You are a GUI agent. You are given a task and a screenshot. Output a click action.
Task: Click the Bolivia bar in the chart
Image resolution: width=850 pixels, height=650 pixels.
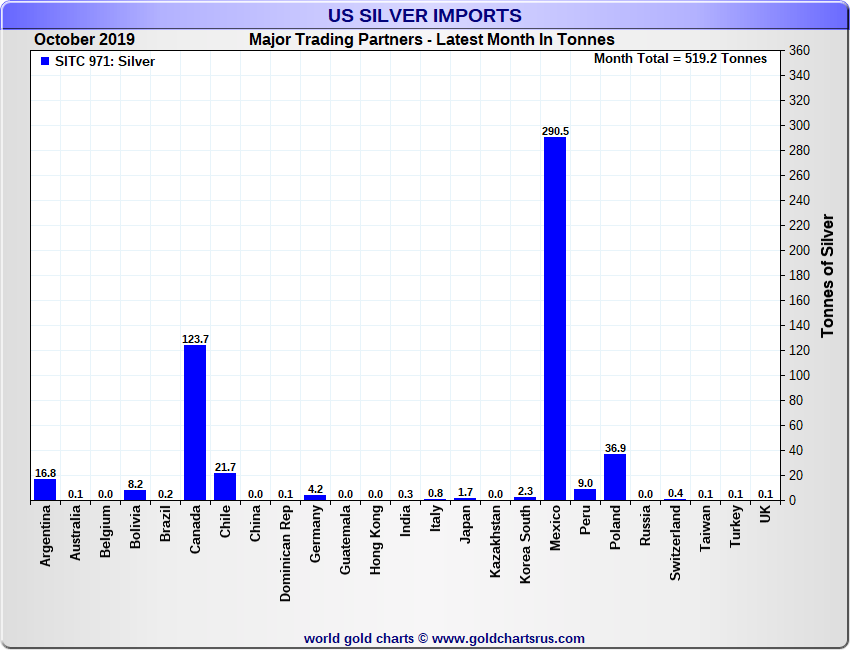click(x=135, y=494)
